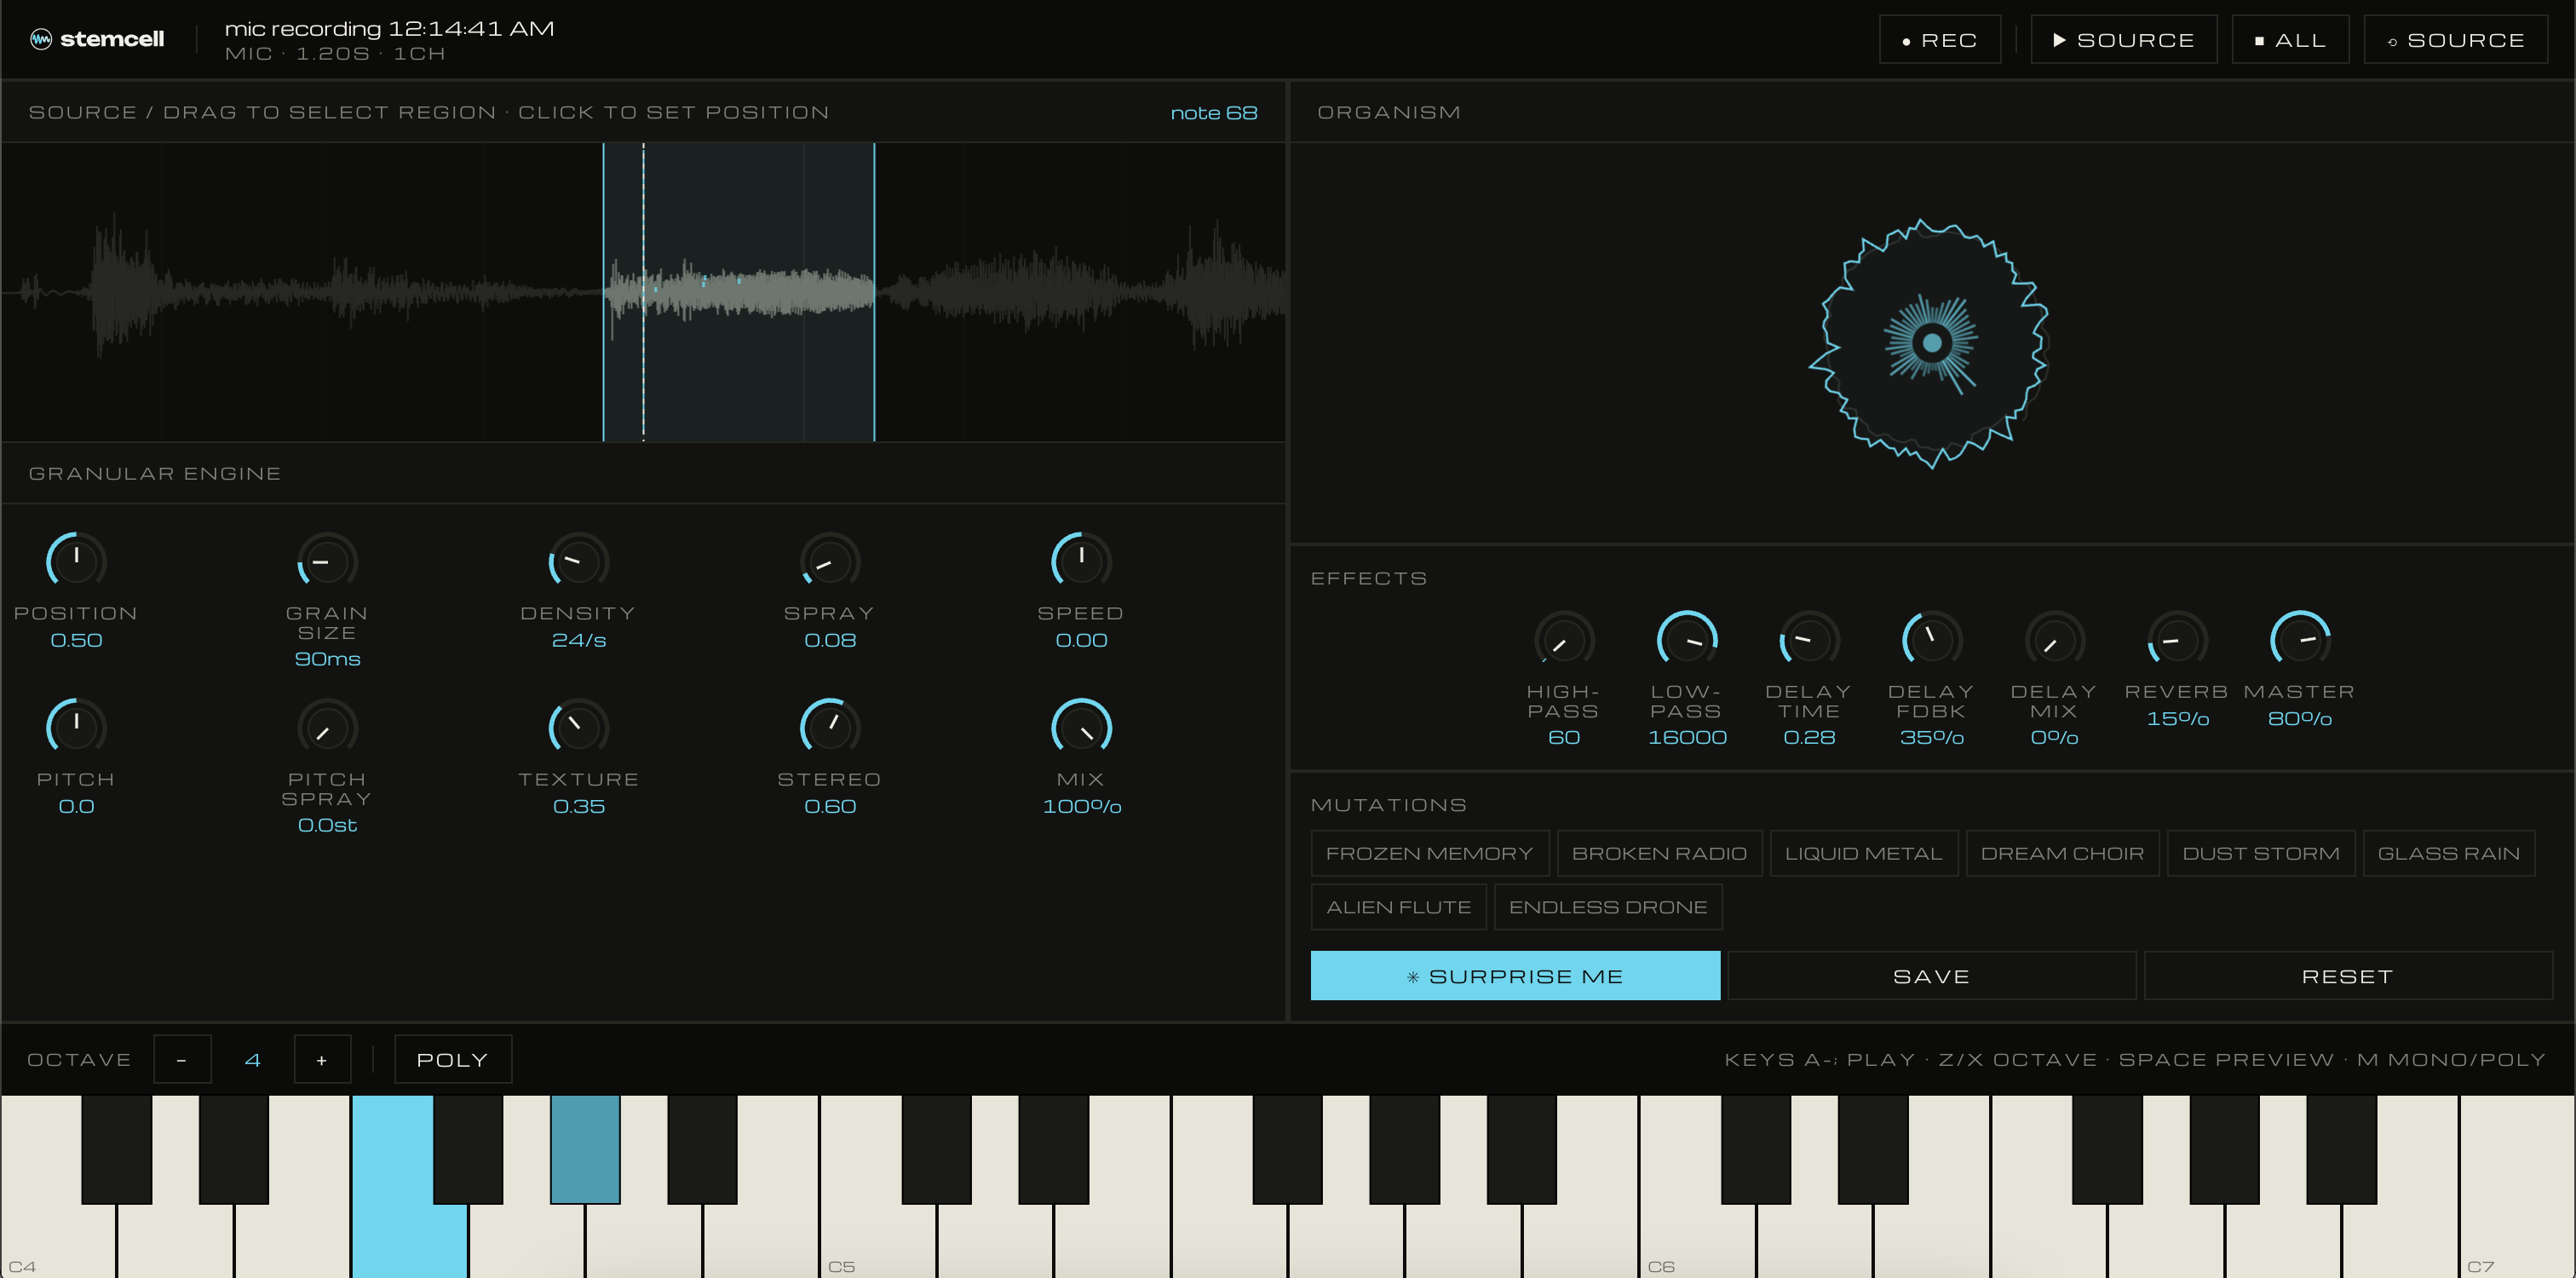Click the C5 piano key
This screenshot has height=1278, width=2576.
coord(877,1240)
